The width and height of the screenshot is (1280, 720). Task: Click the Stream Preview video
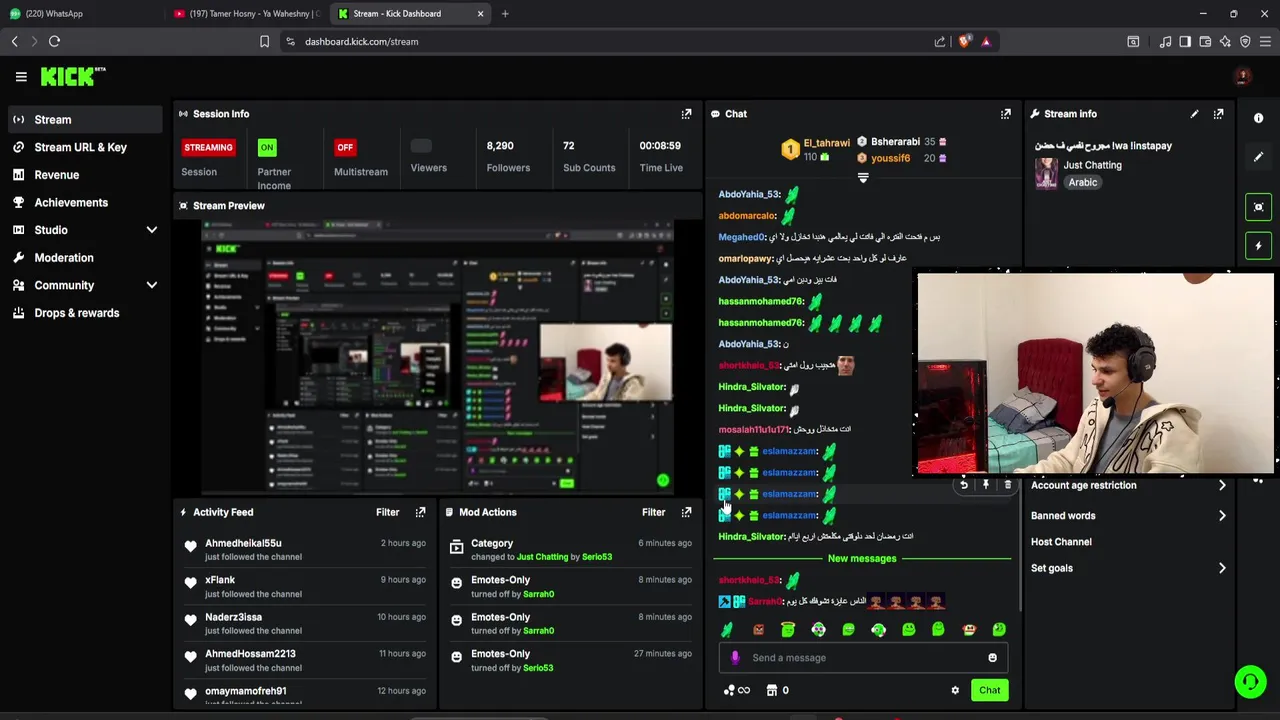437,358
